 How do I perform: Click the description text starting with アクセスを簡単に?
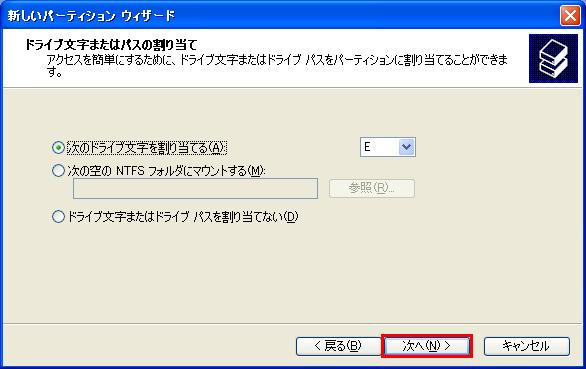click(277, 65)
